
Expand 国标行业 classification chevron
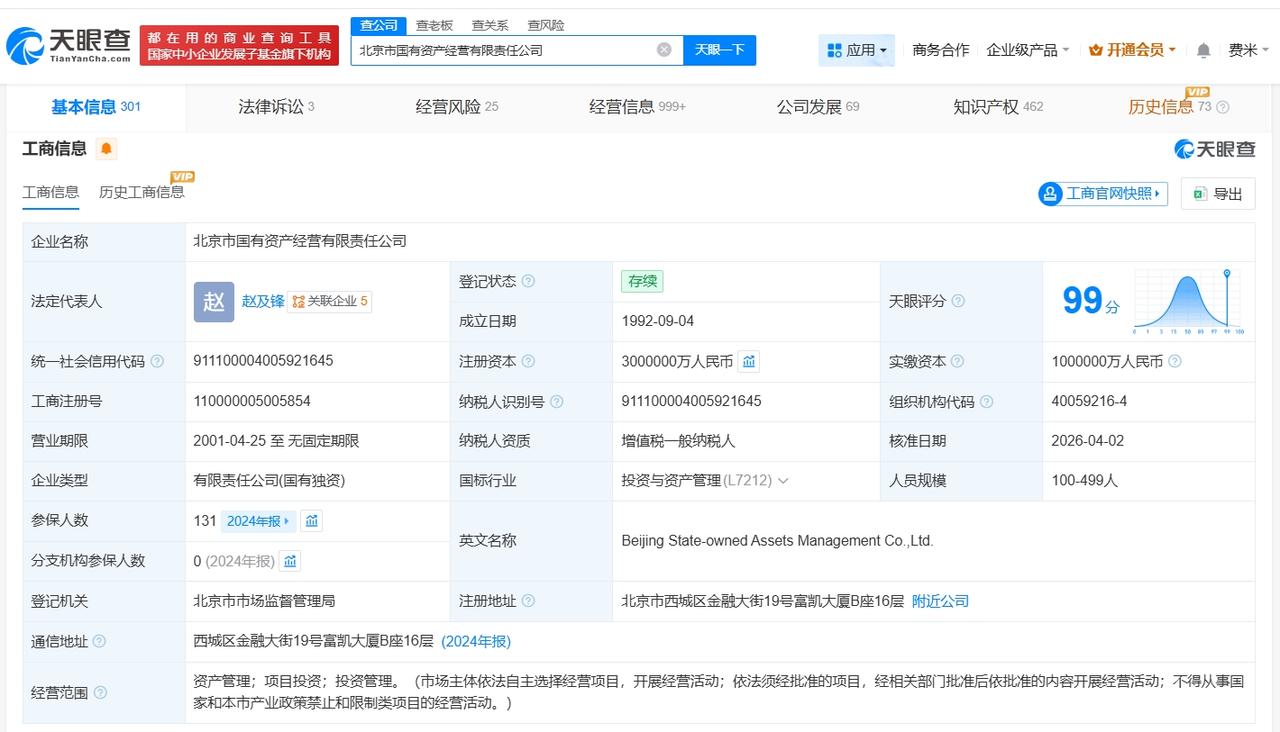(783, 481)
